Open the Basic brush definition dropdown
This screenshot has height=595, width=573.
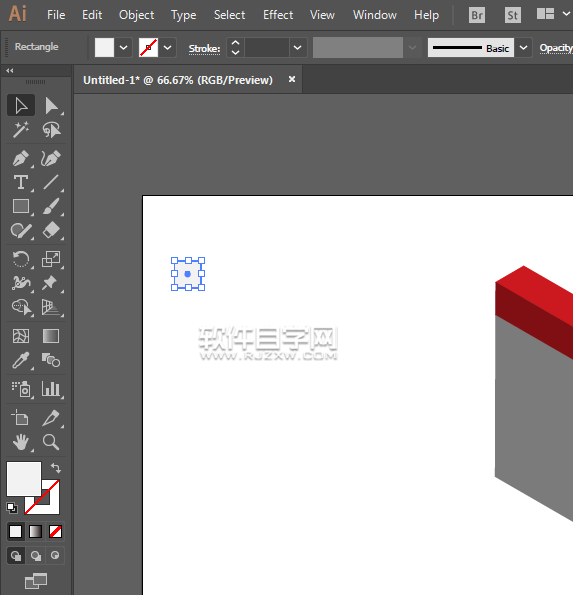point(523,48)
